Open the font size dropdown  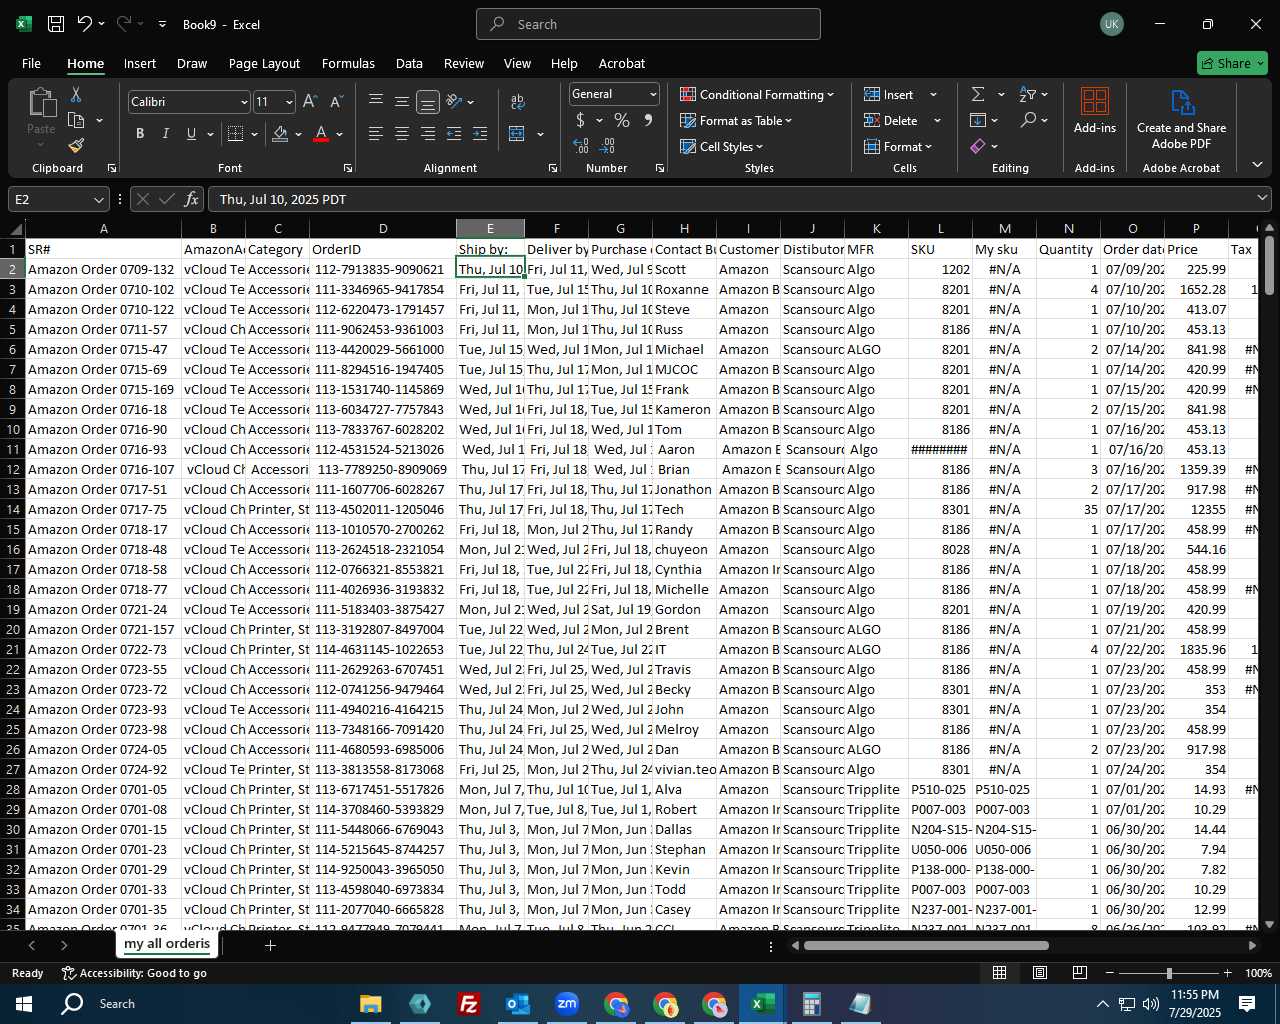[289, 102]
